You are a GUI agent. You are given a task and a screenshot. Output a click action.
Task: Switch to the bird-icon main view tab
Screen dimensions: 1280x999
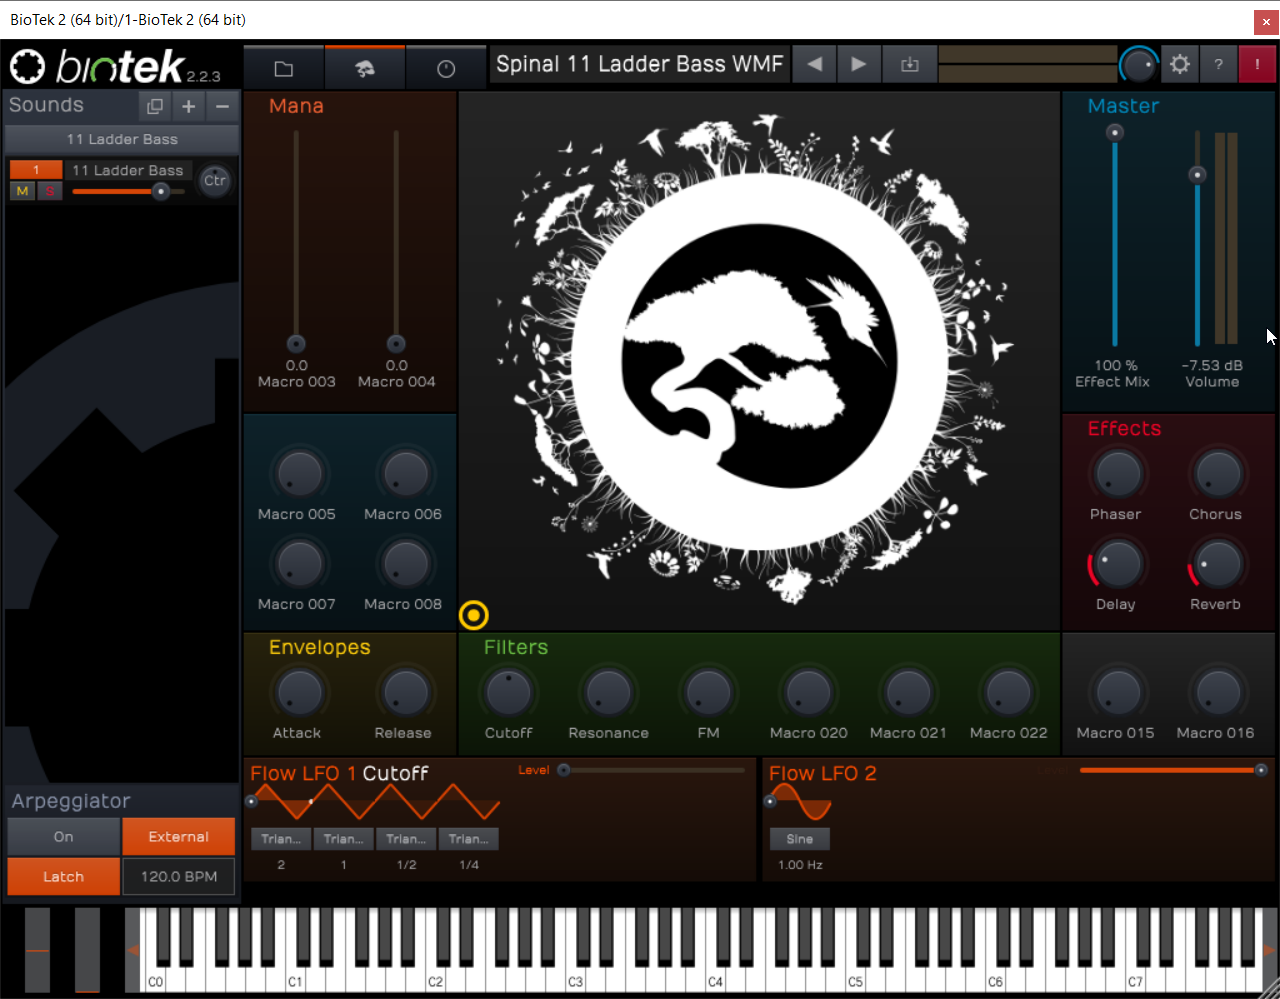coord(365,68)
